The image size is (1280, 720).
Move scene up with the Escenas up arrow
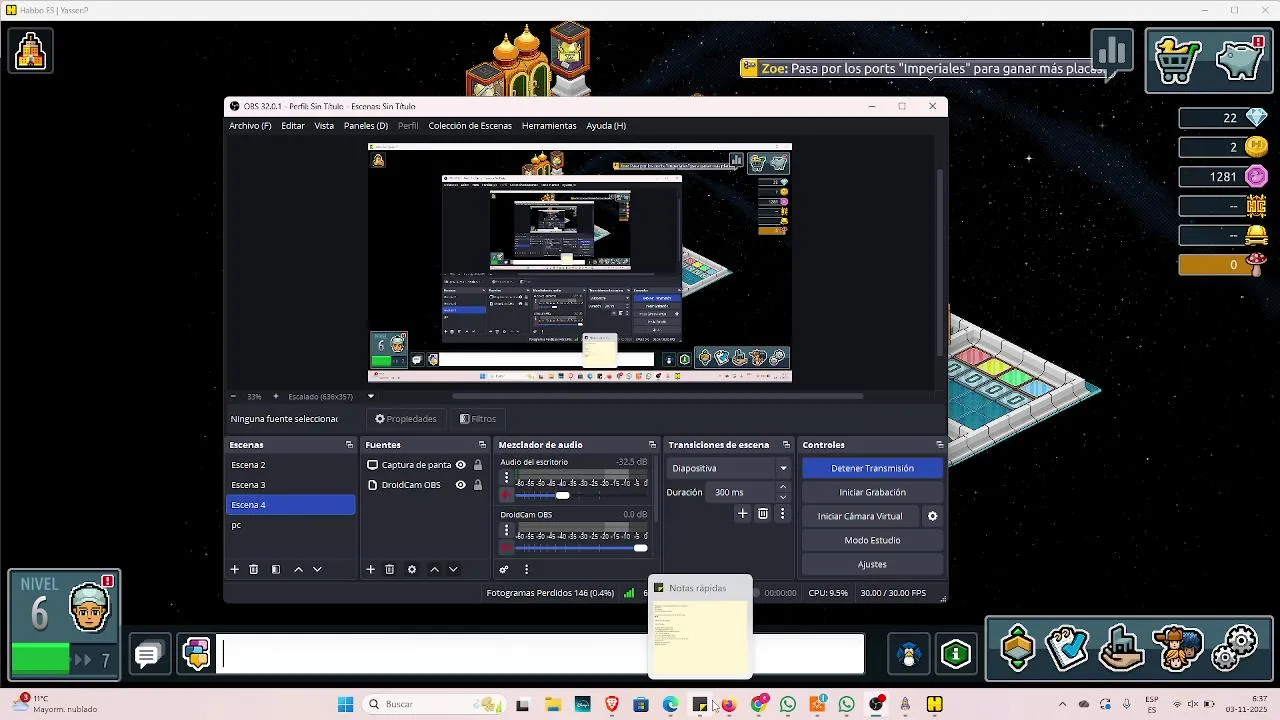[298, 569]
